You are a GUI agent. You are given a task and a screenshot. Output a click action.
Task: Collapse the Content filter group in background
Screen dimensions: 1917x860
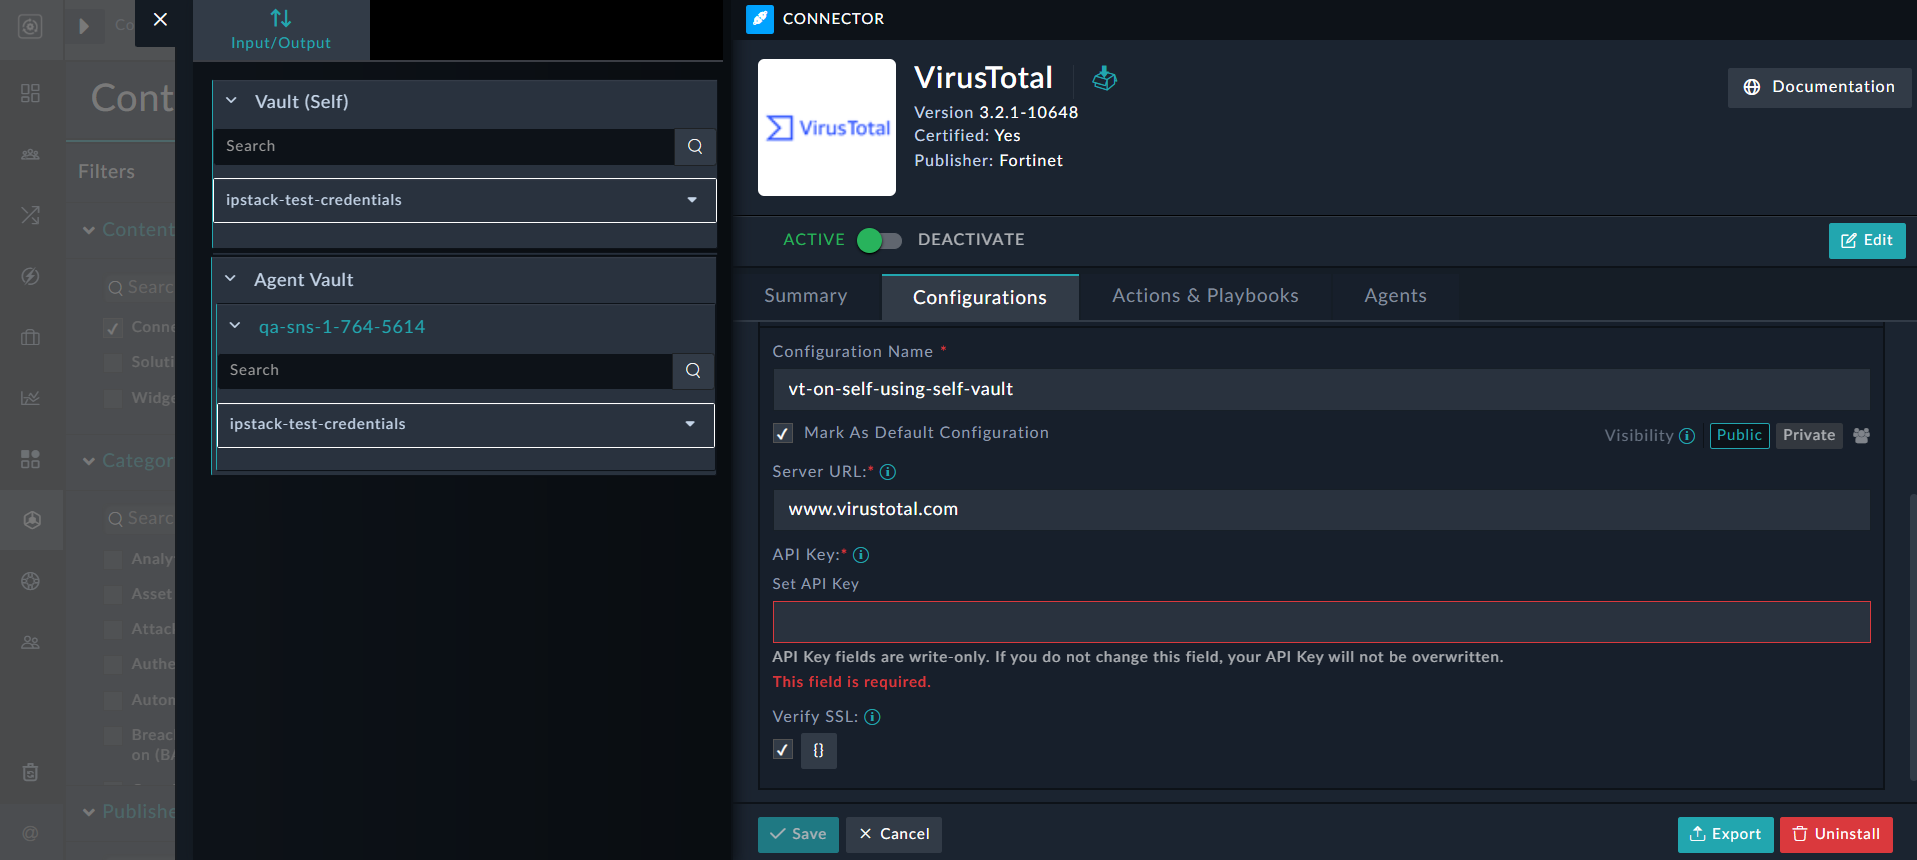coord(89,230)
